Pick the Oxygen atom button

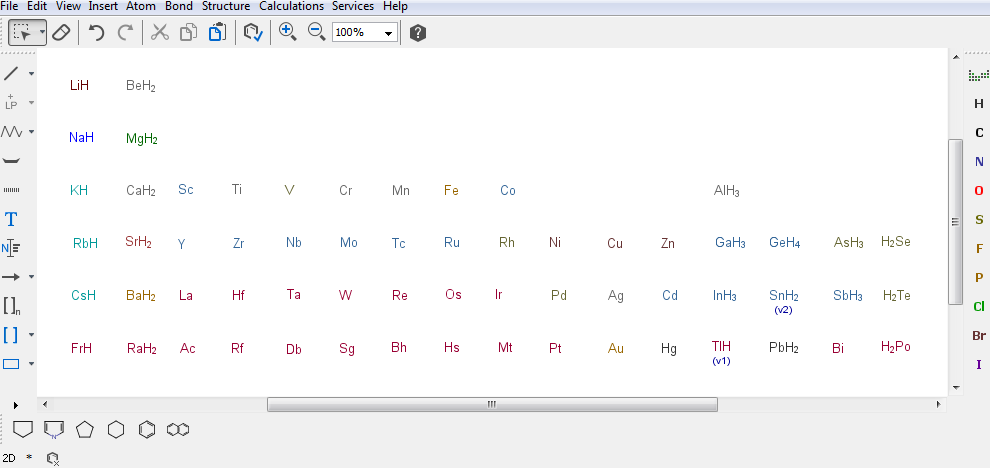click(979, 191)
